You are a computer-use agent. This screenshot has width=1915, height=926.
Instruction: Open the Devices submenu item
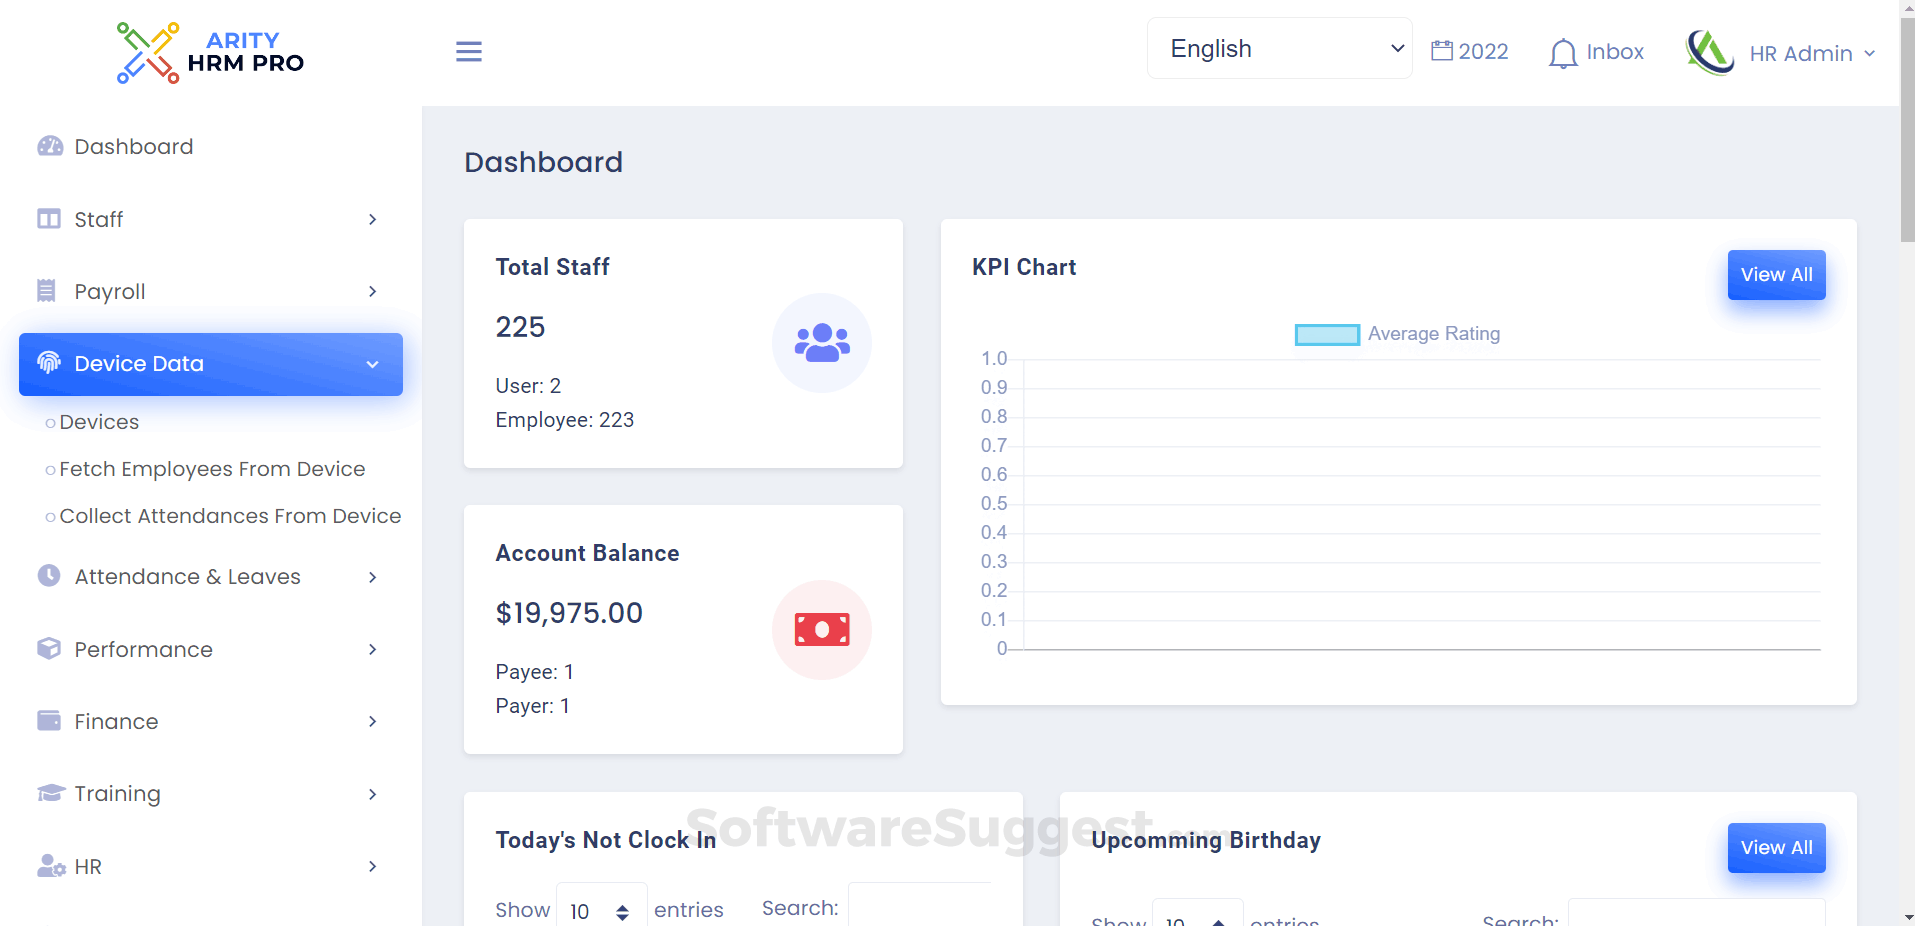tap(99, 422)
